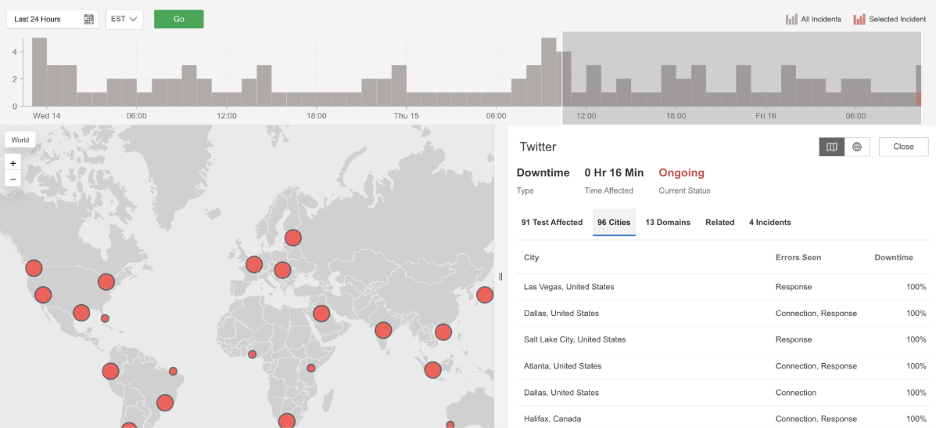The image size is (936, 428).
Task: Open the Related tab
Action: pos(720,222)
